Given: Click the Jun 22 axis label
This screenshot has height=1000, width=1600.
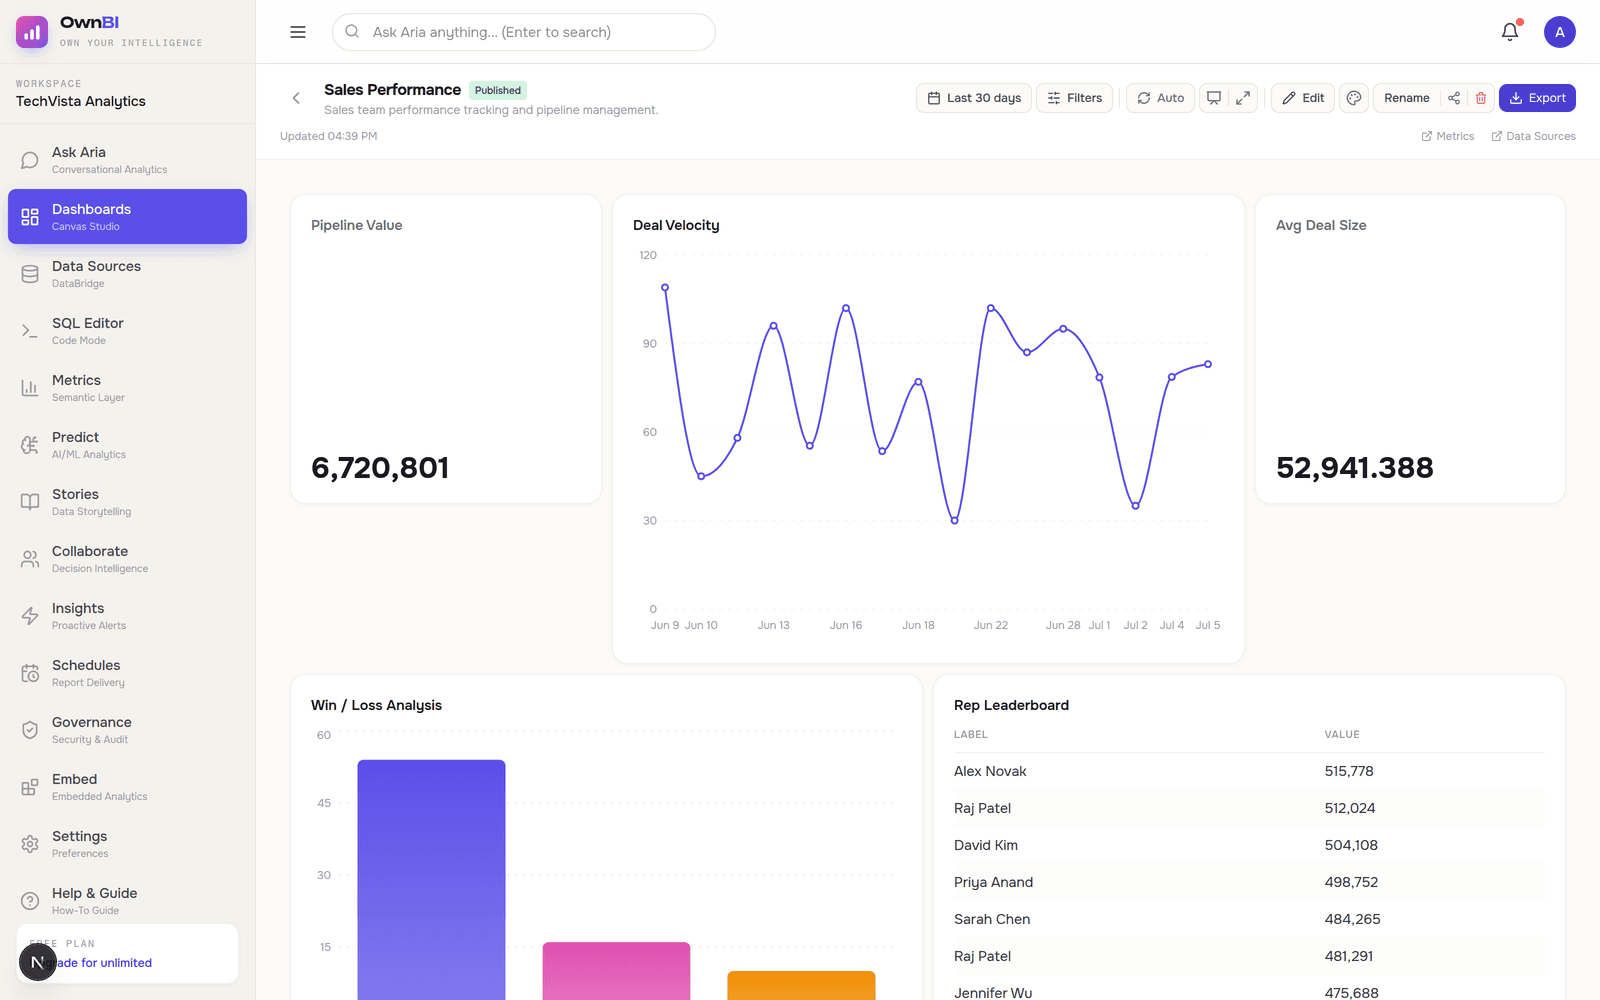Looking at the screenshot, I should [x=991, y=625].
